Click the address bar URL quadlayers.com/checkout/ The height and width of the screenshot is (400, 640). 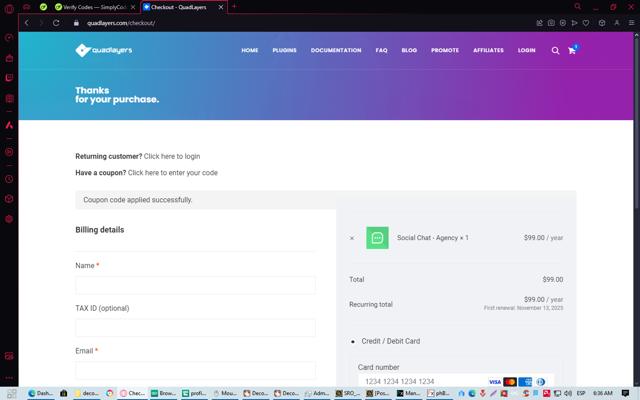[x=121, y=23]
